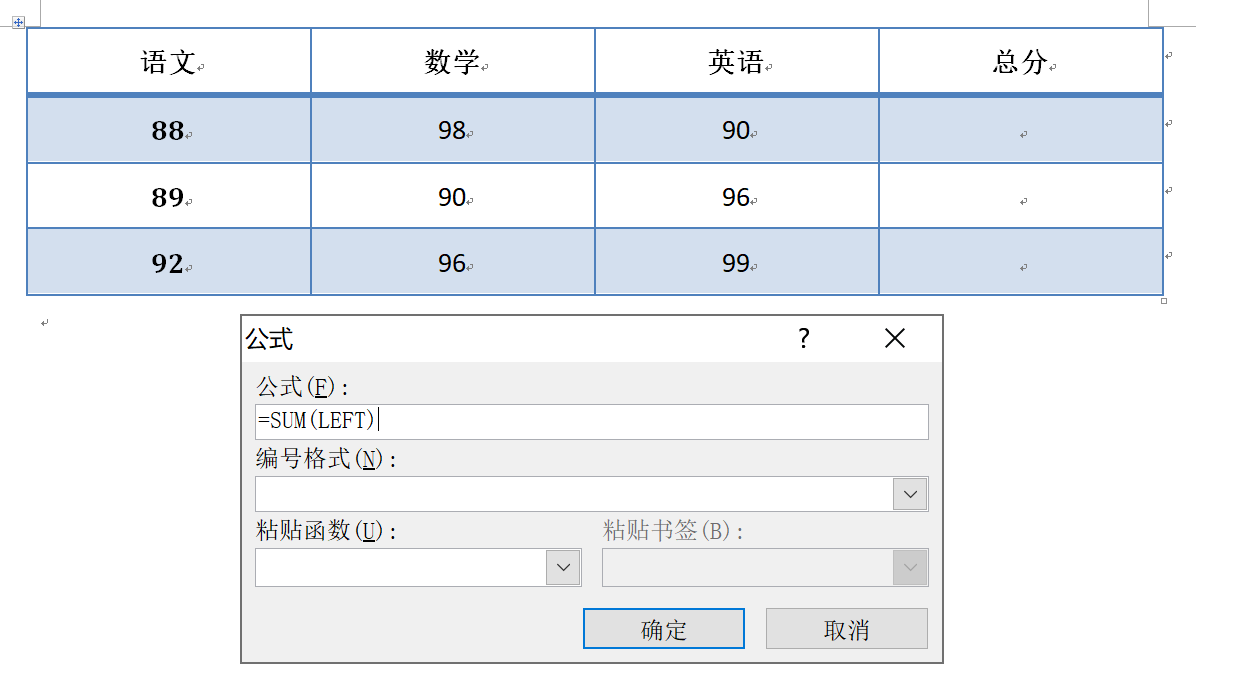This screenshot has height=692, width=1256.
Task: Click the 公式 dialog title bar
Action: pos(500,339)
